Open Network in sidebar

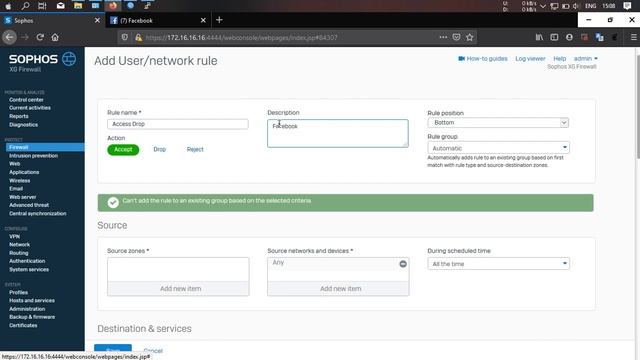point(19,244)
